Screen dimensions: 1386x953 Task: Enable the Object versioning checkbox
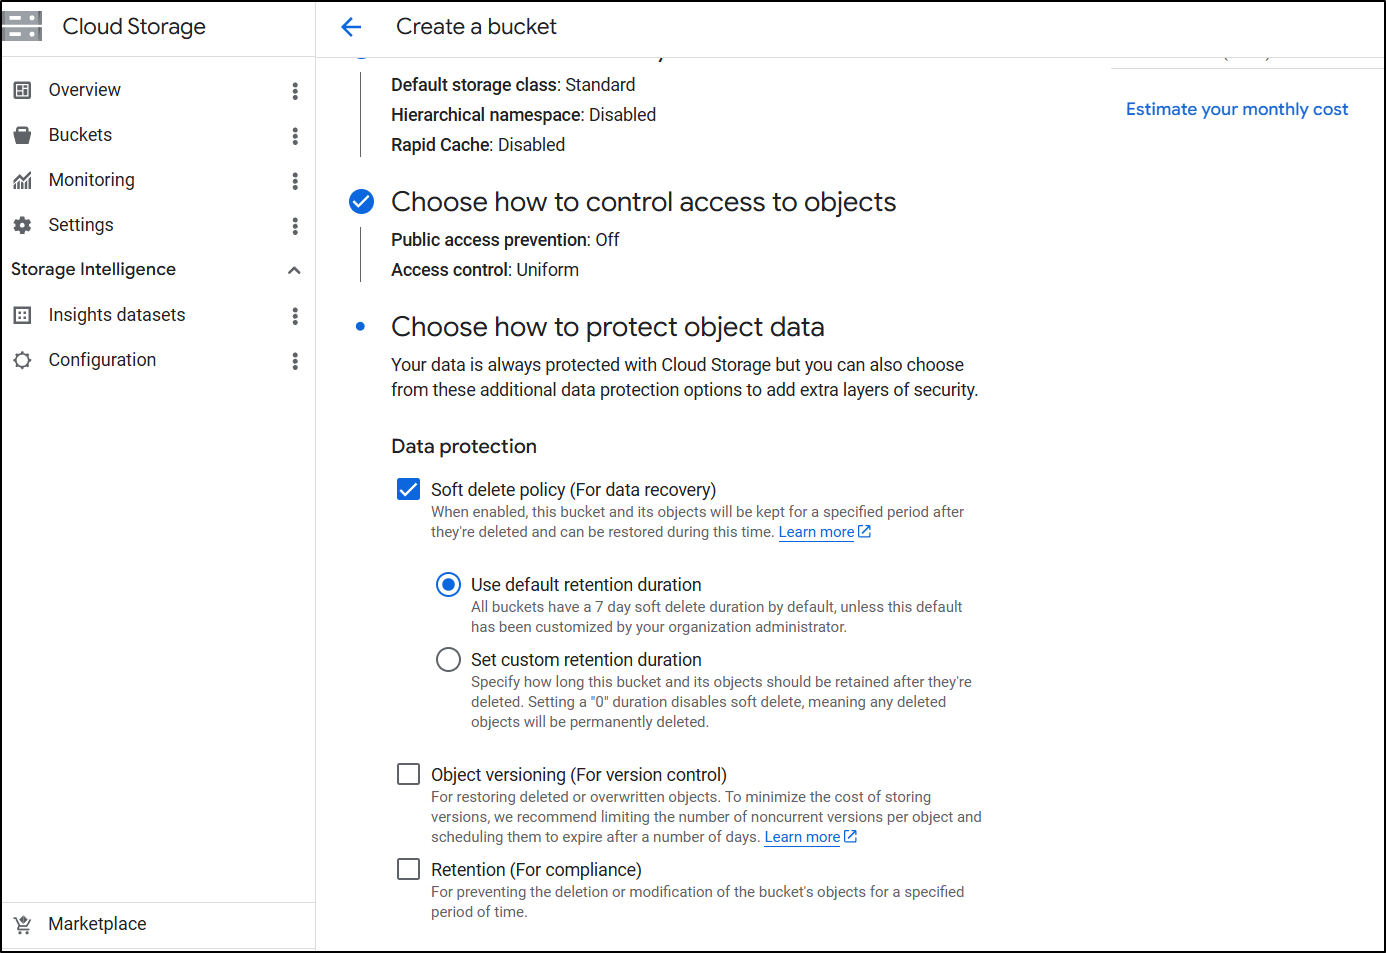click(x=408, y=774)
